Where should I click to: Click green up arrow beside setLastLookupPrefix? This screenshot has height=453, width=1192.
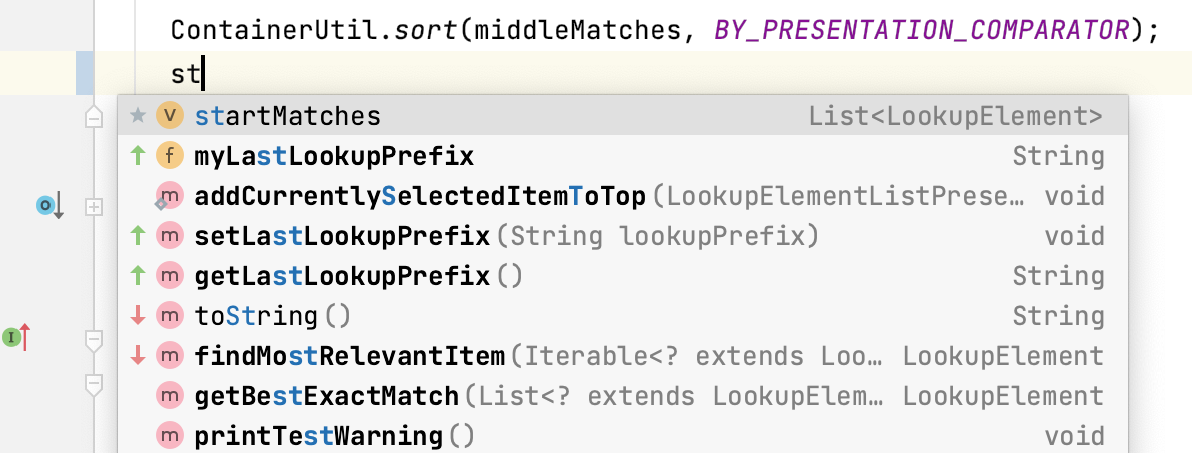(138, 236)
